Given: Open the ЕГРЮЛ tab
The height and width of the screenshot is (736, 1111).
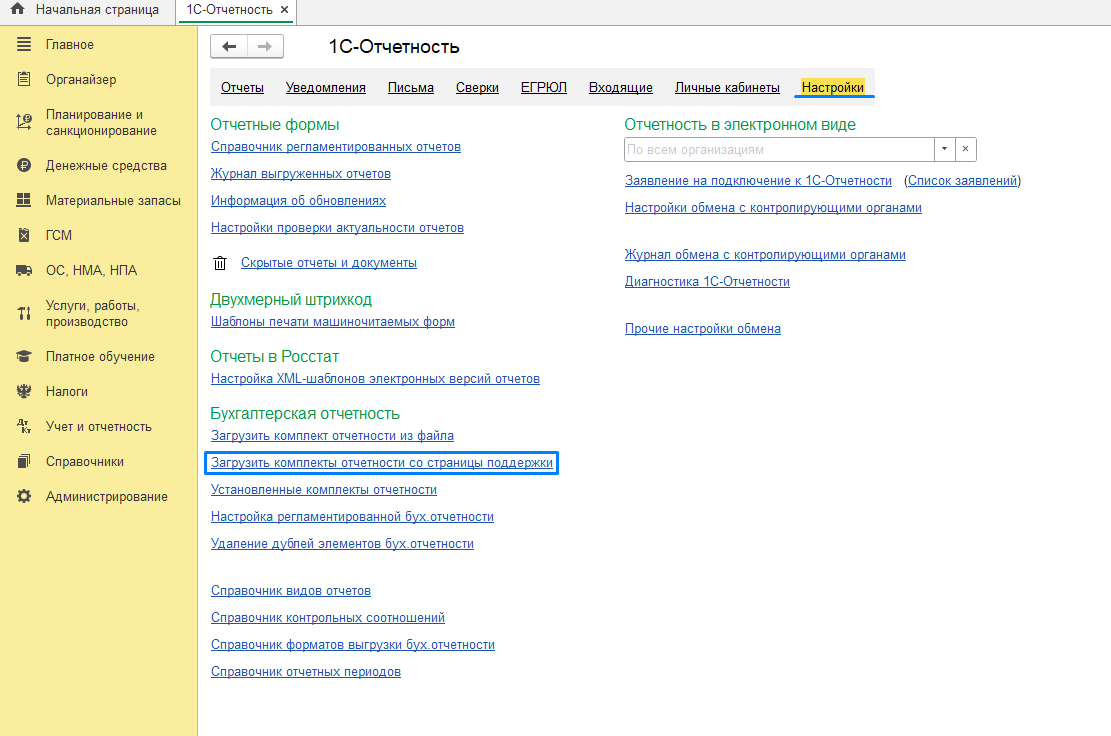Looking at the screenshot, I should click(x=544, y=88).
